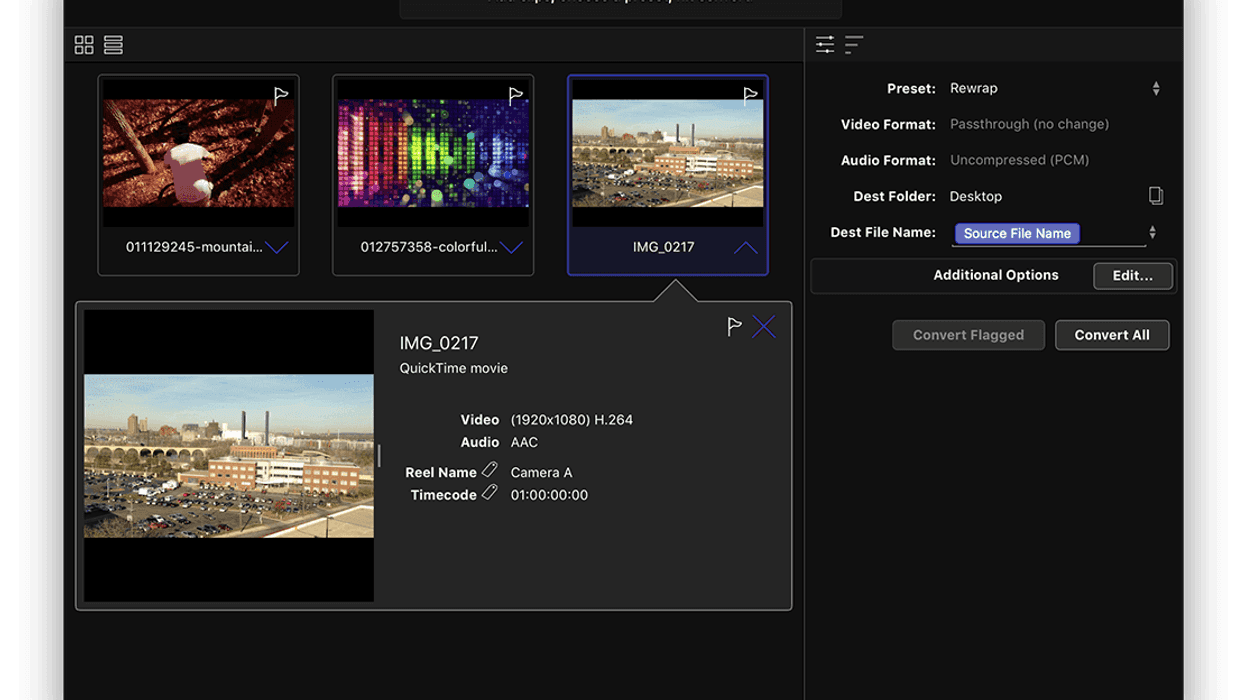Open the job queue list tab
This screenshot has width=1245, height=700.
(x=854, y=44)
